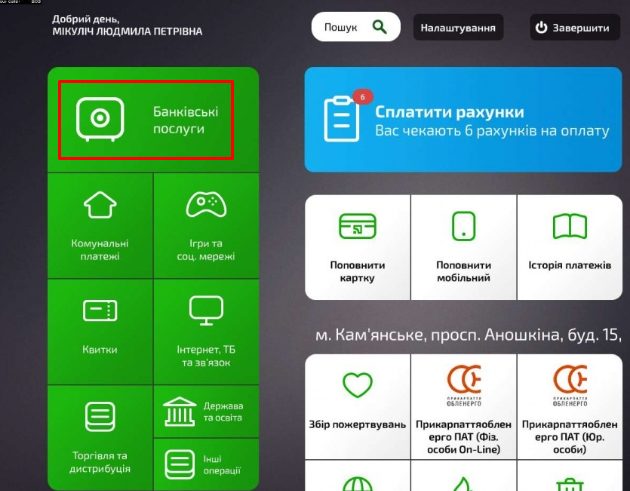Open Банківські послуги safe icon

pyautogui.click(x=99, y=119)
